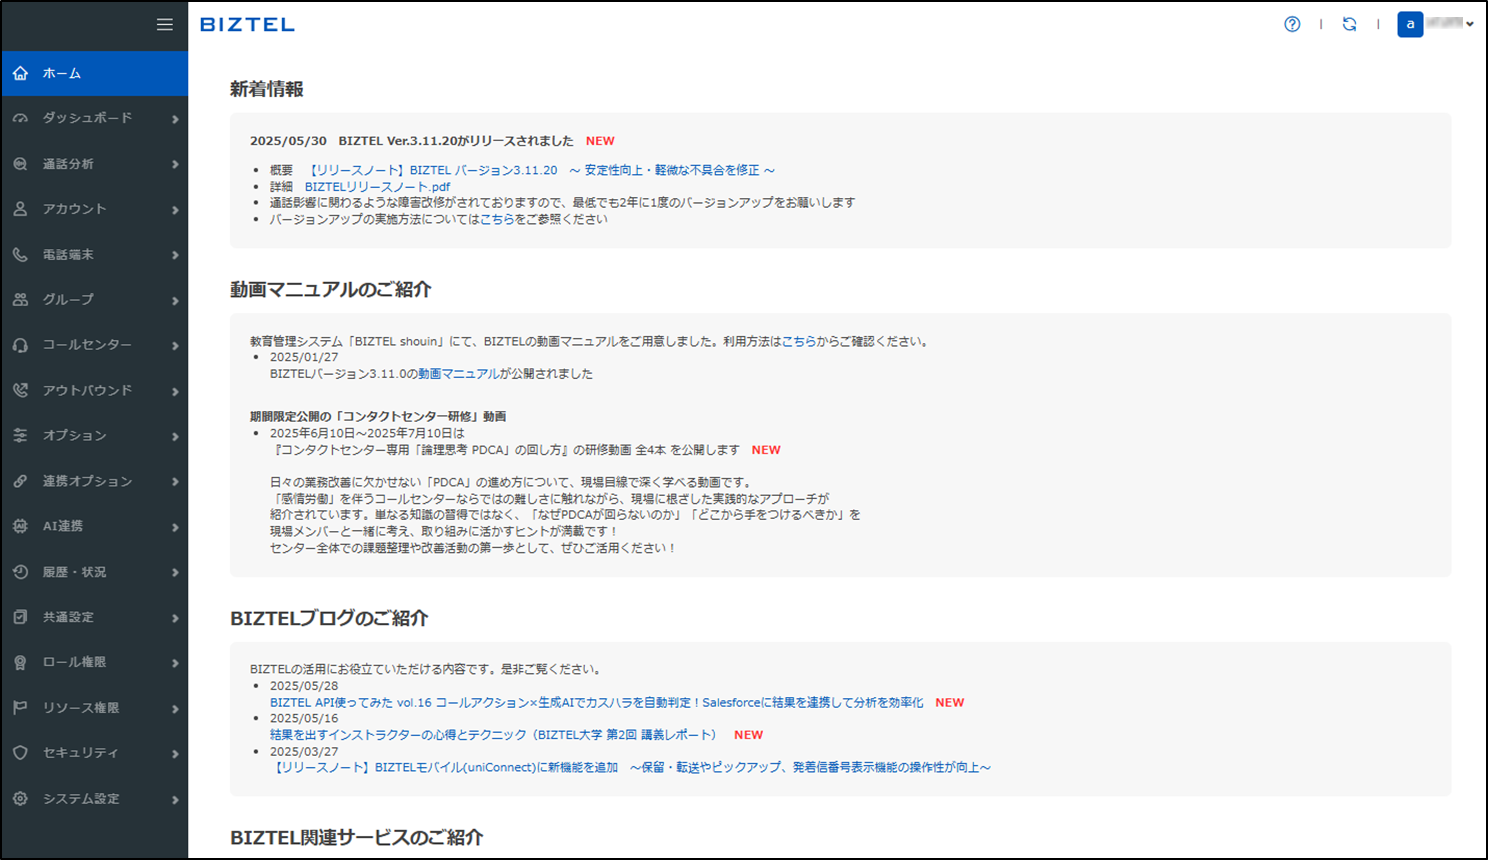Click the BIZTELブログのご紹介 heading
The height and width of the screenshot is (860, 1488).
329,618
